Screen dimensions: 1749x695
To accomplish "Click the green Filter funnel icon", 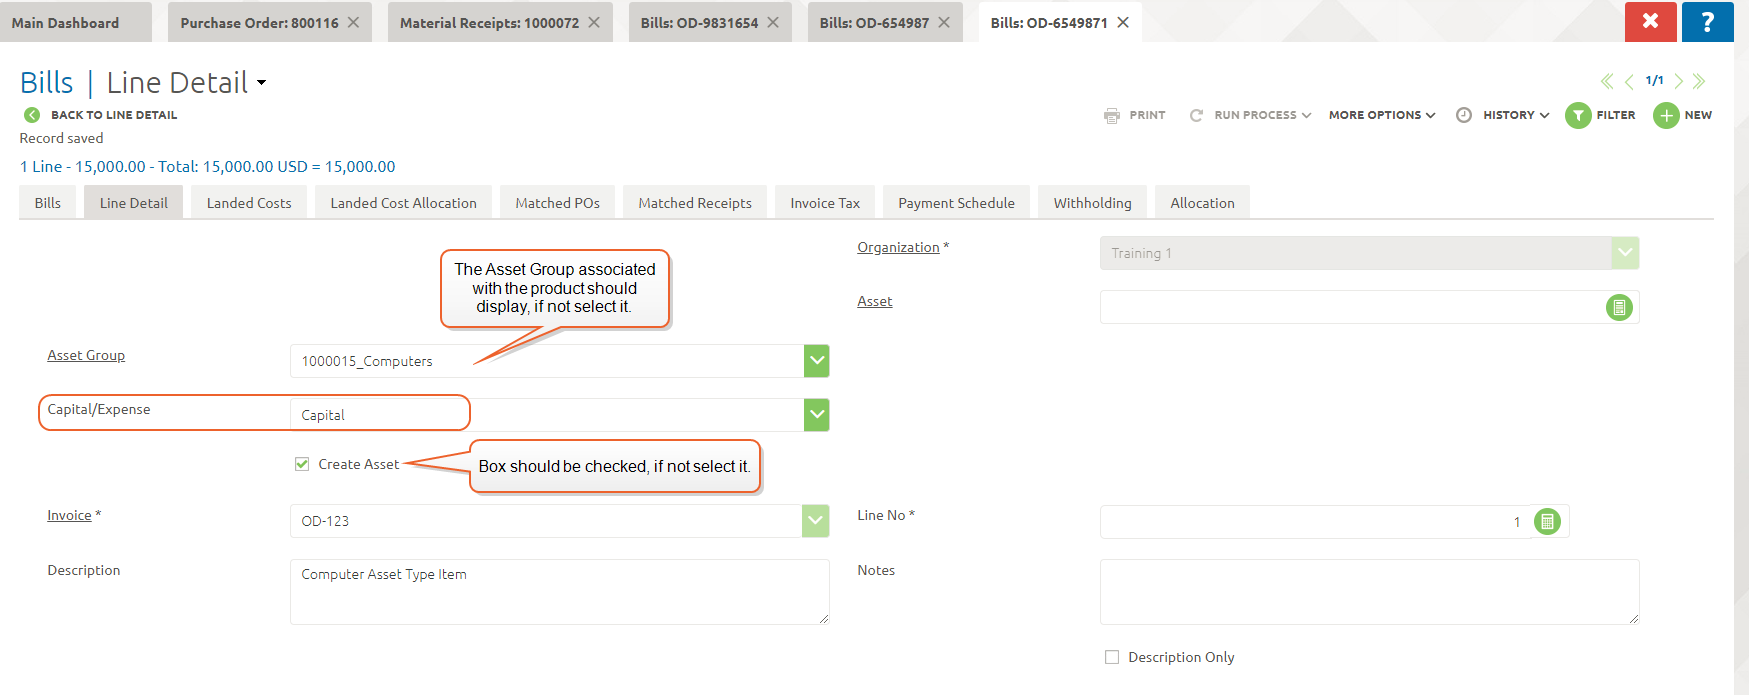I will (1578, 116).
